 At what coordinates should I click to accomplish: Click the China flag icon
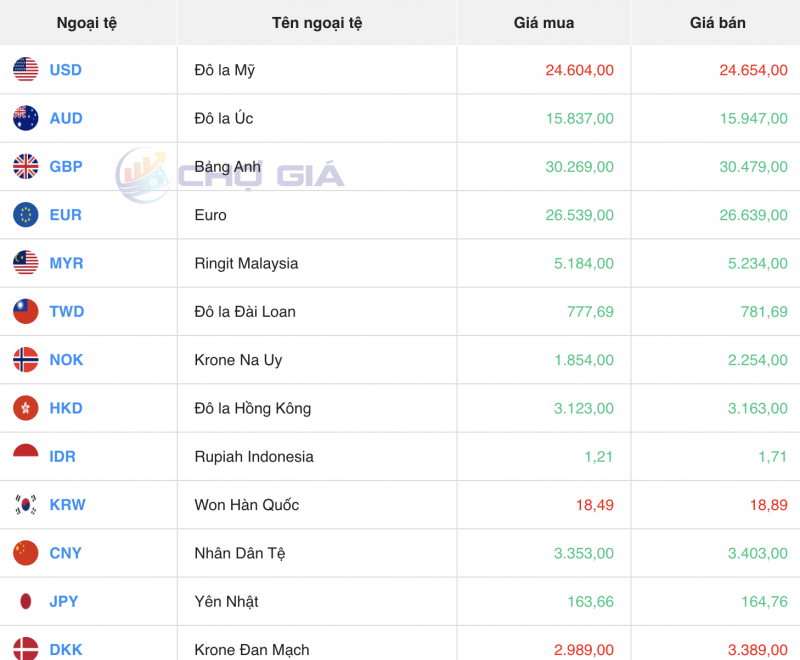[x=26, y=553]
